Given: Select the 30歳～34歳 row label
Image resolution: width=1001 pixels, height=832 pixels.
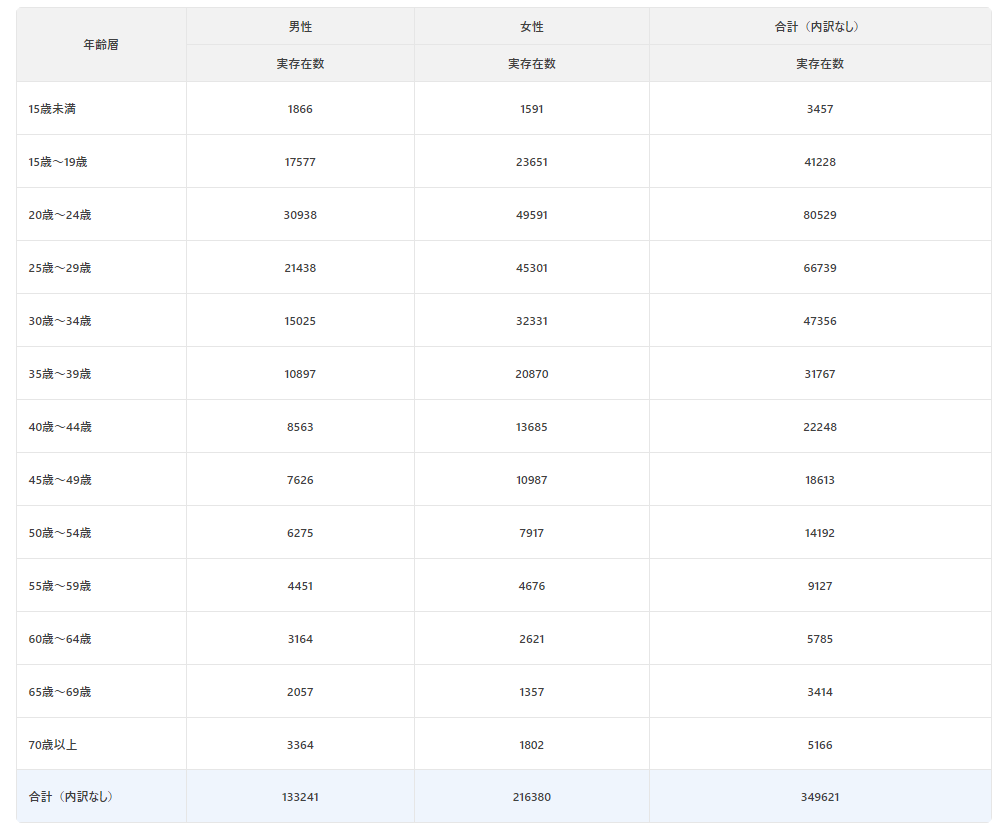Looking at the screenshot, I should click(60, 321).
